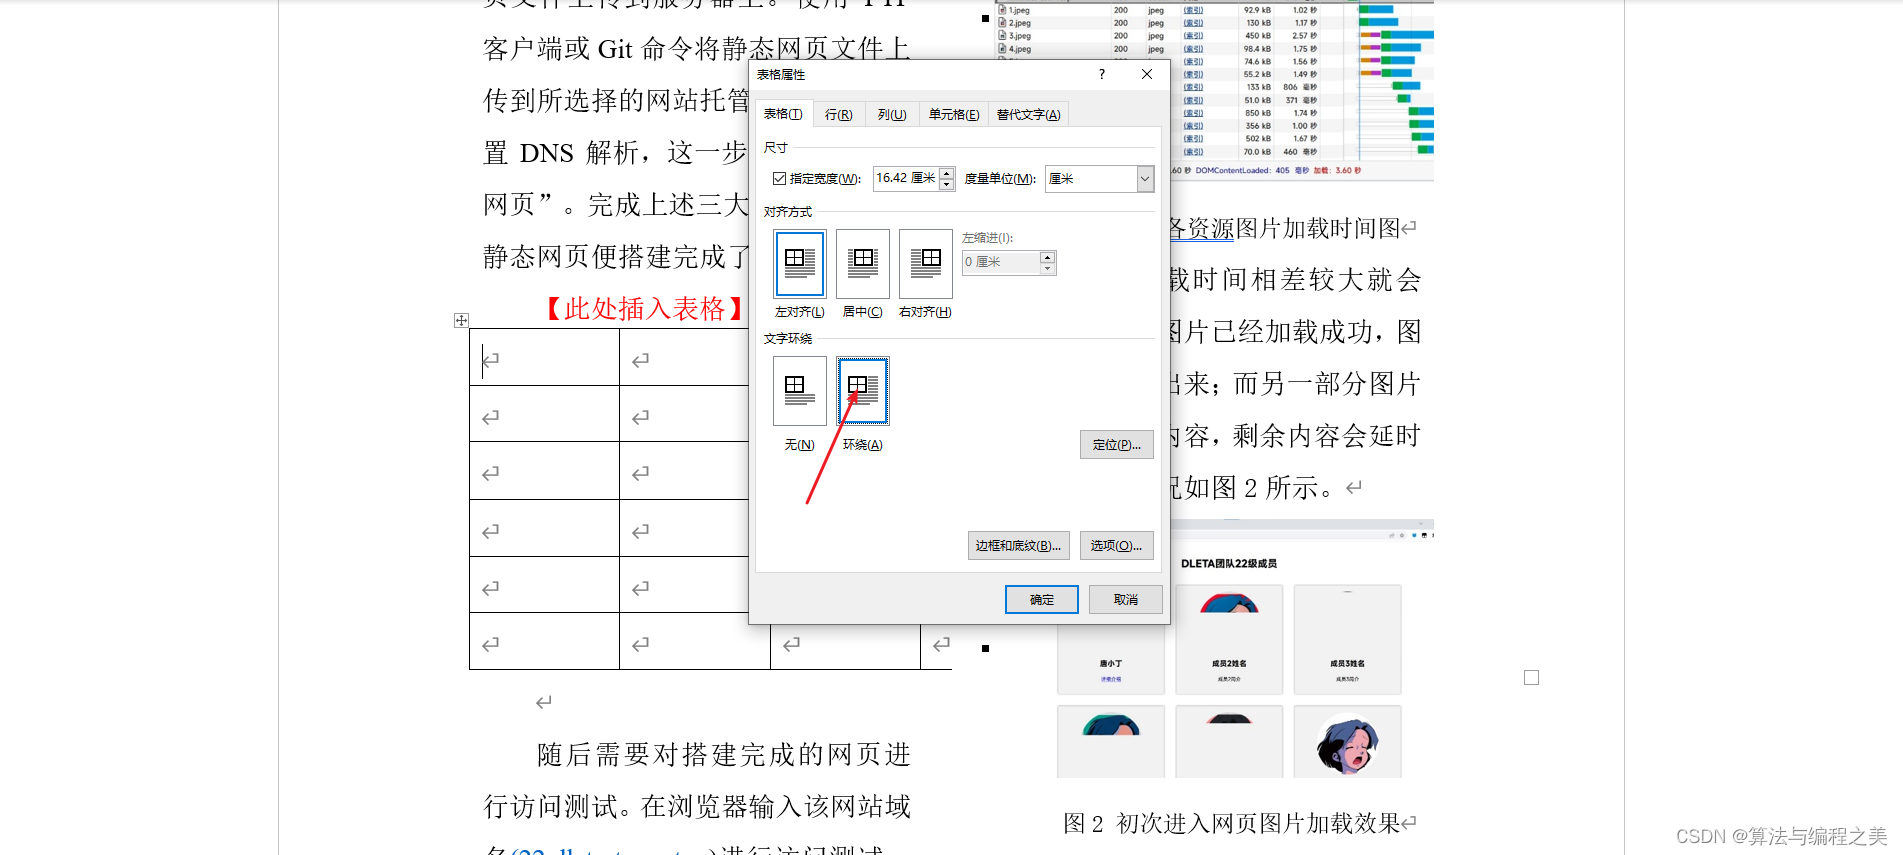Choose around text wrapping icon
Image resolution: width=1903 pixels, height=855 pixels.
[862, 391]
